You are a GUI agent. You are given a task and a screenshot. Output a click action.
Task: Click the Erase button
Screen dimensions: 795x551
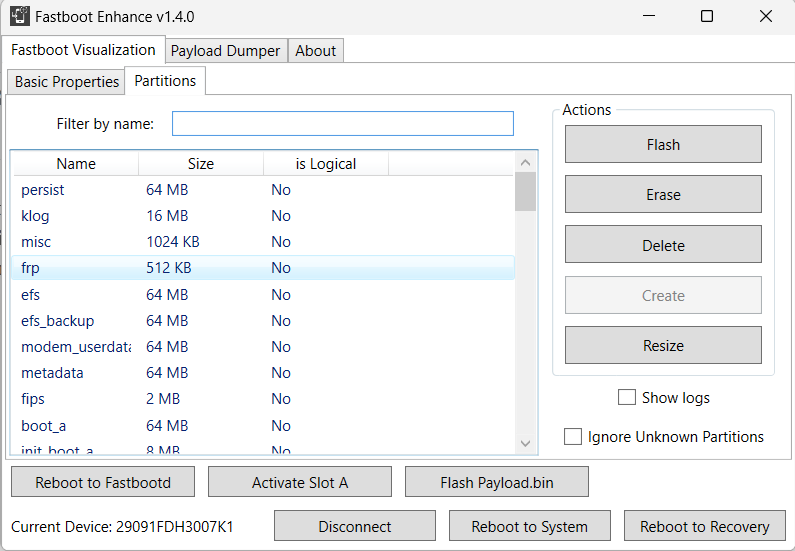[x=663, y=195]
